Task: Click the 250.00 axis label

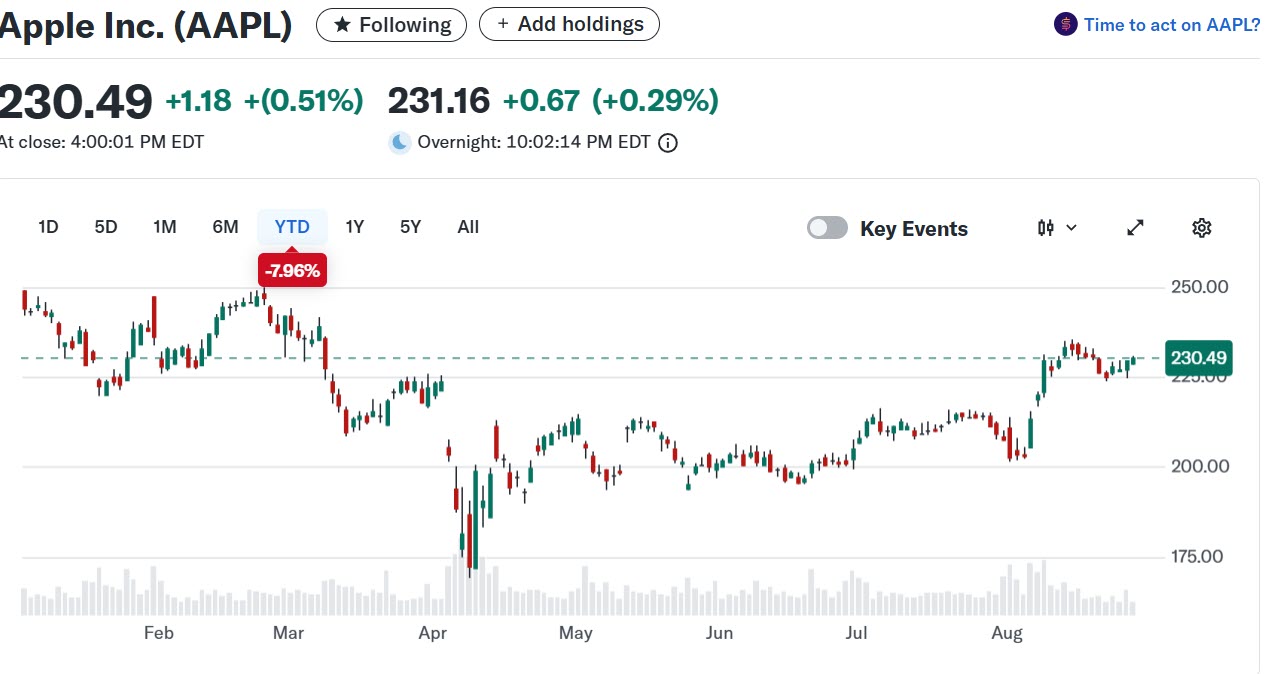Action: tap(1199, 287)
